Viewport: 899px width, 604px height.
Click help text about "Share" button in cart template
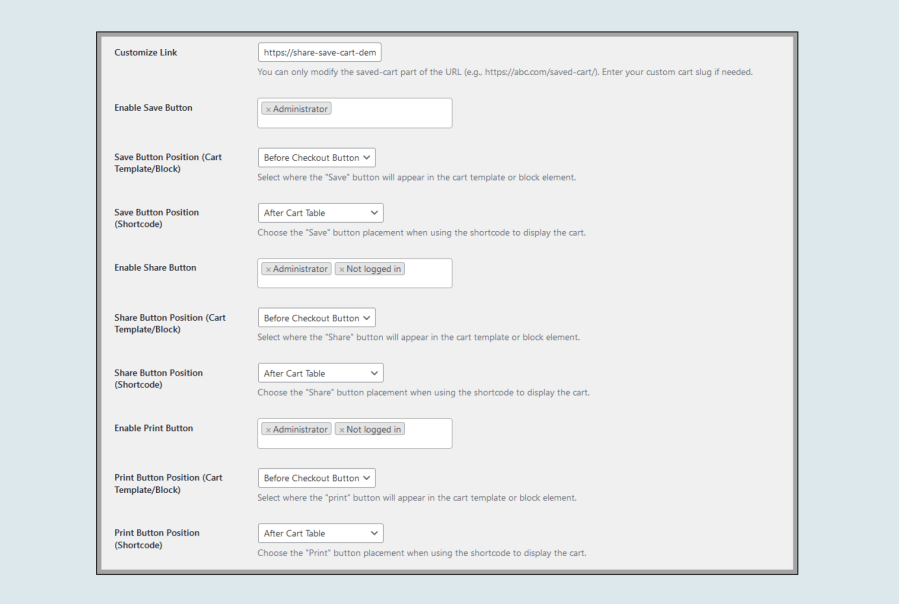click(x=419, y=337)
